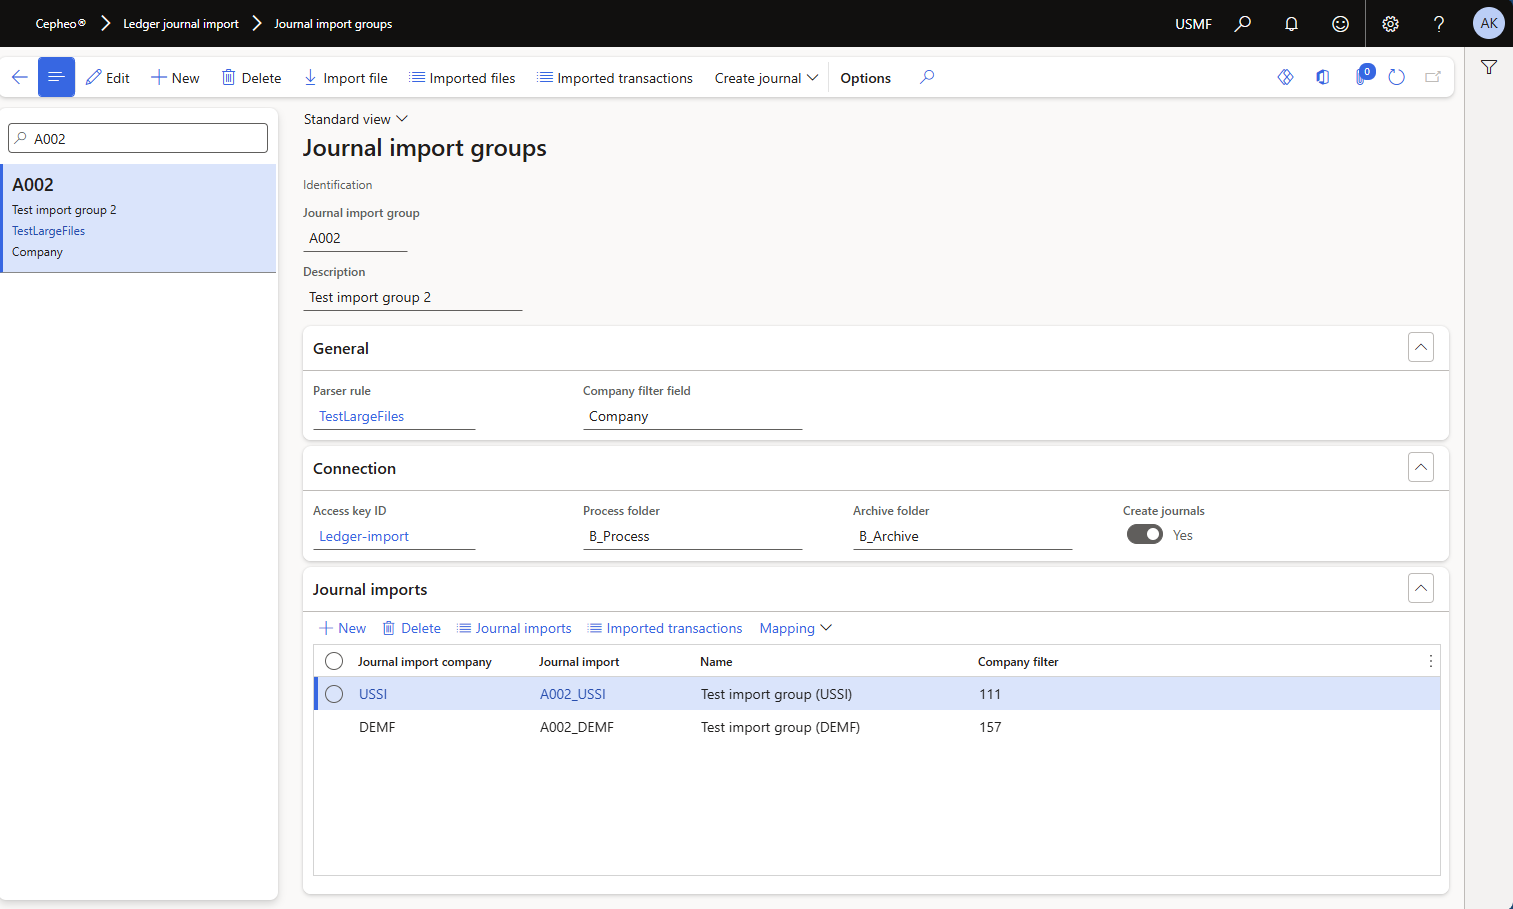Open the TestLargeFiles parser rule link
This screenshot has height=909, width=1513.
click(362, 416)
